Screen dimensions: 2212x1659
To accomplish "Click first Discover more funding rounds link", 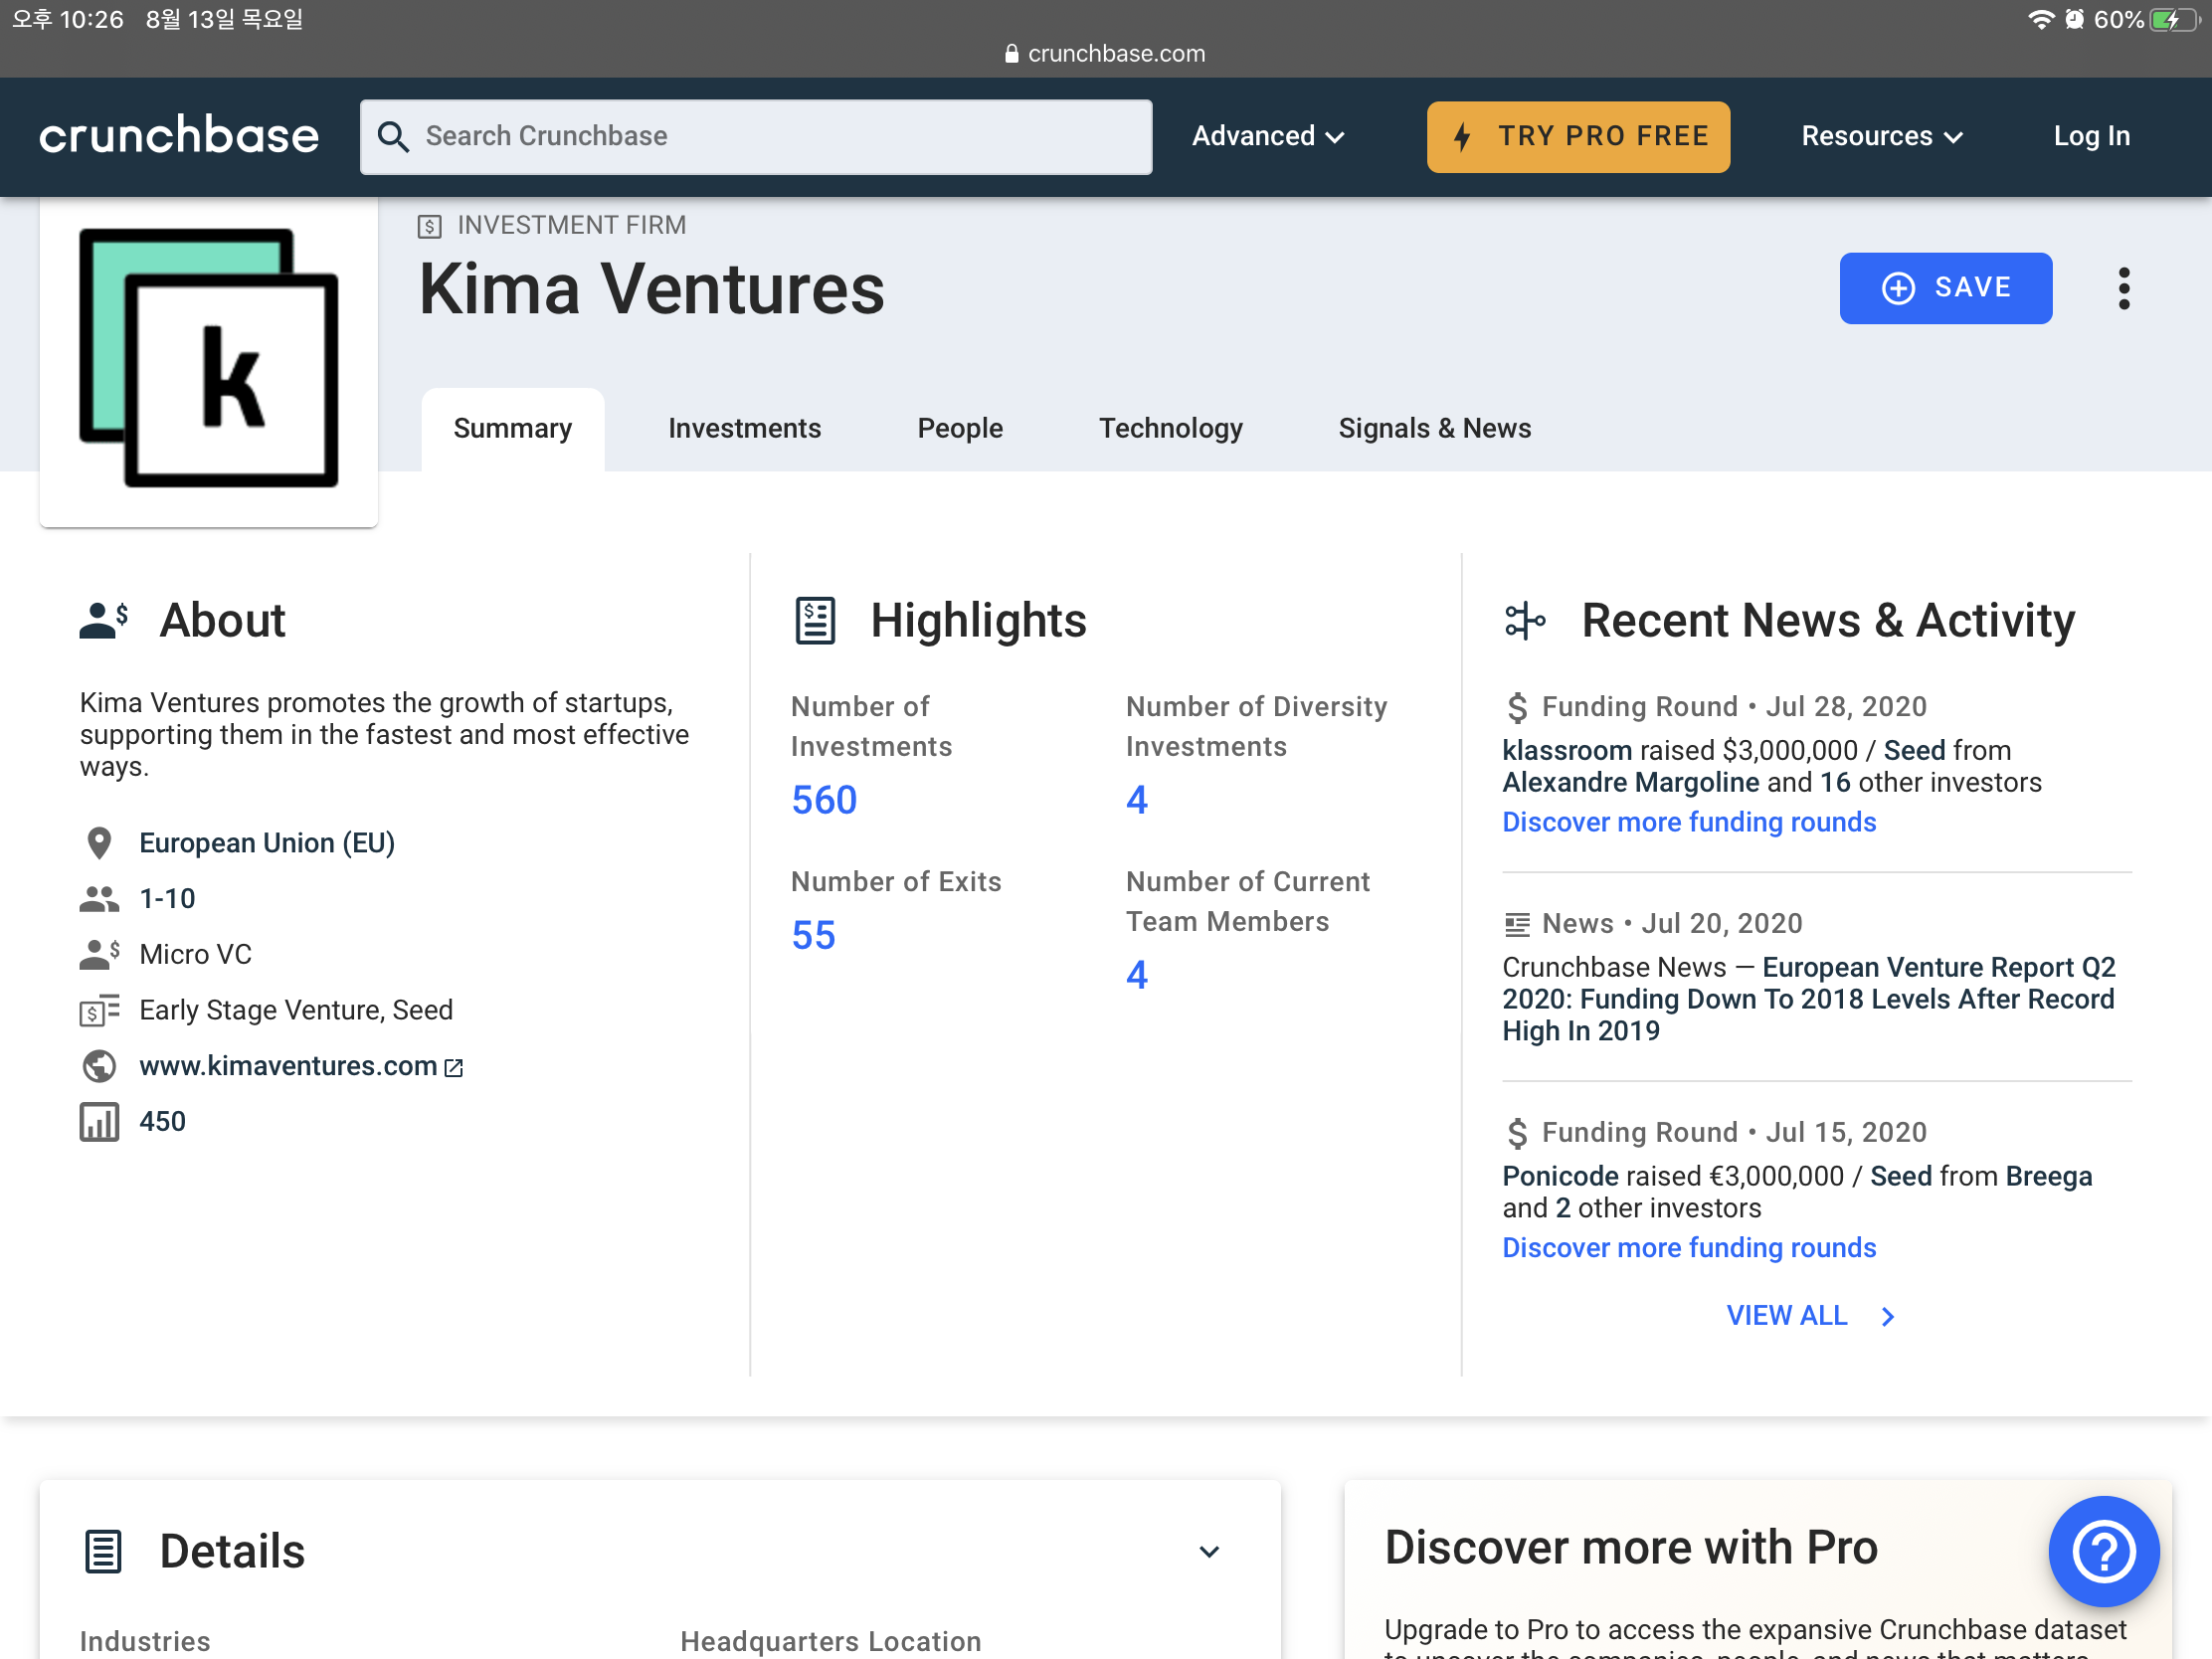I will point(1689,823).
